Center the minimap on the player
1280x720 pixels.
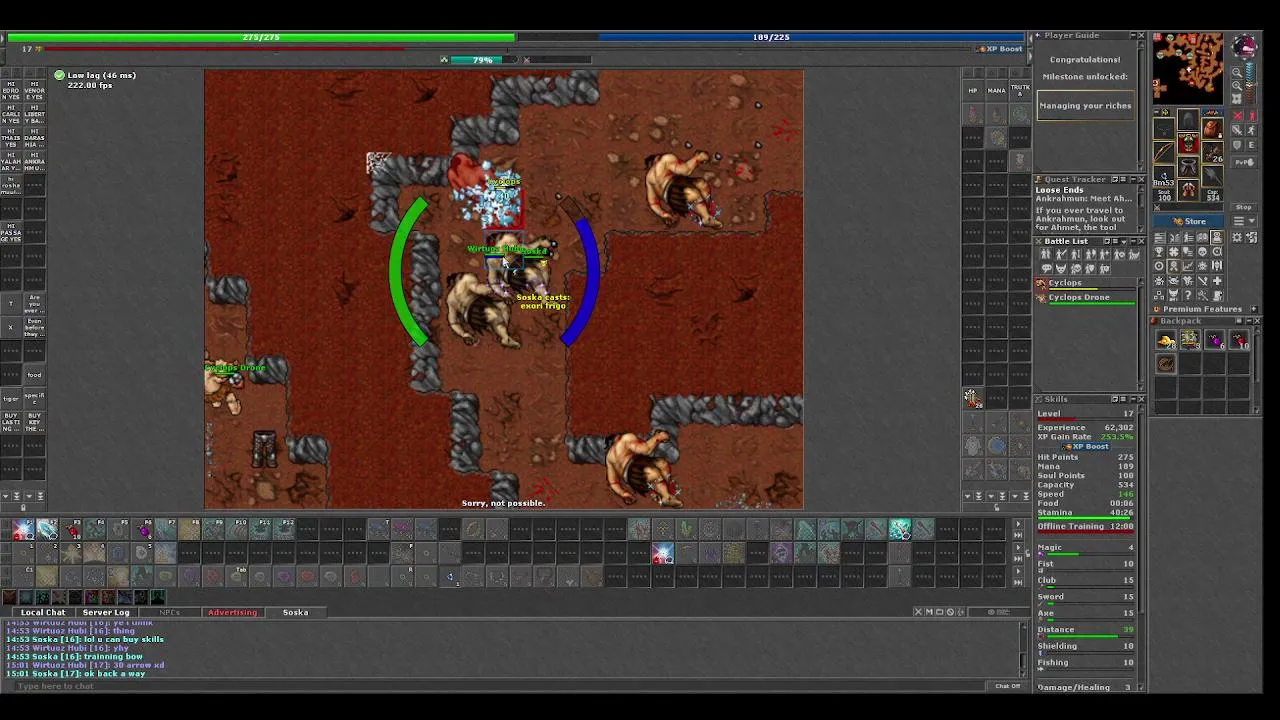point(1236,98)
